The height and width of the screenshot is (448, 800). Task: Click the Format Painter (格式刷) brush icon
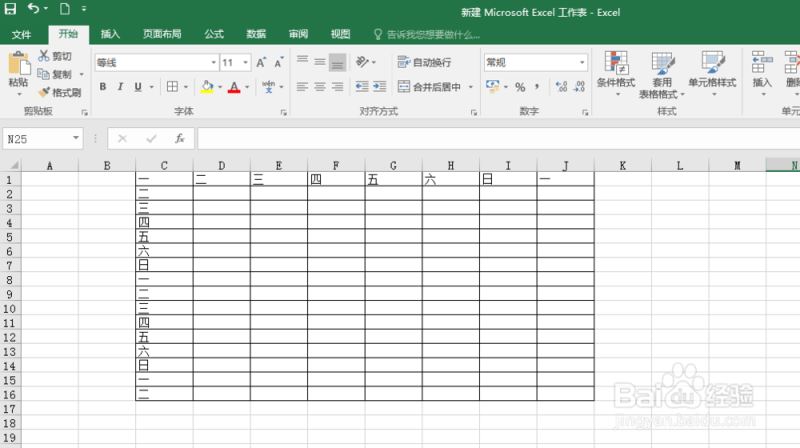point(44,92)
